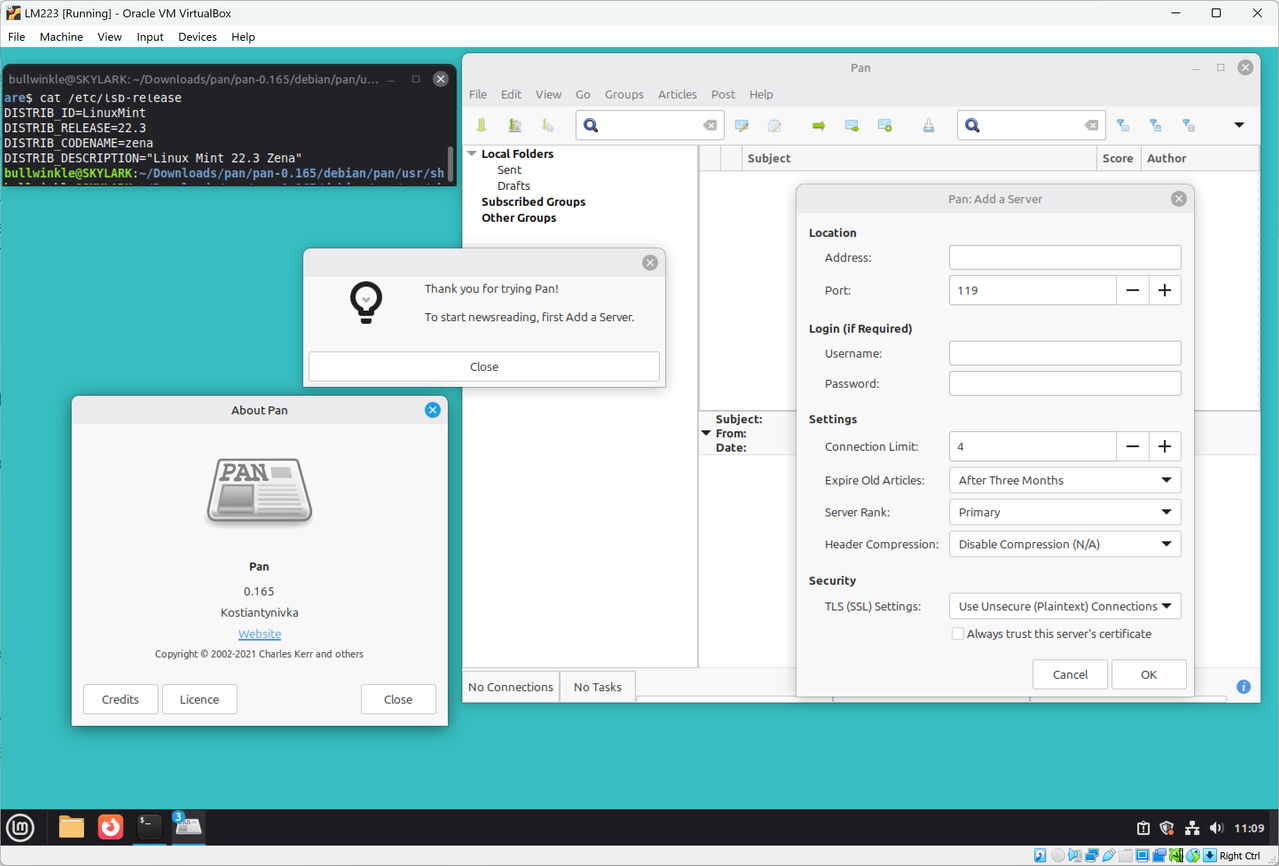Image resolution: width=1279 pixels, height=866 pixels.
Task: Open the Header Compression dropdown
Action: 1064,544
